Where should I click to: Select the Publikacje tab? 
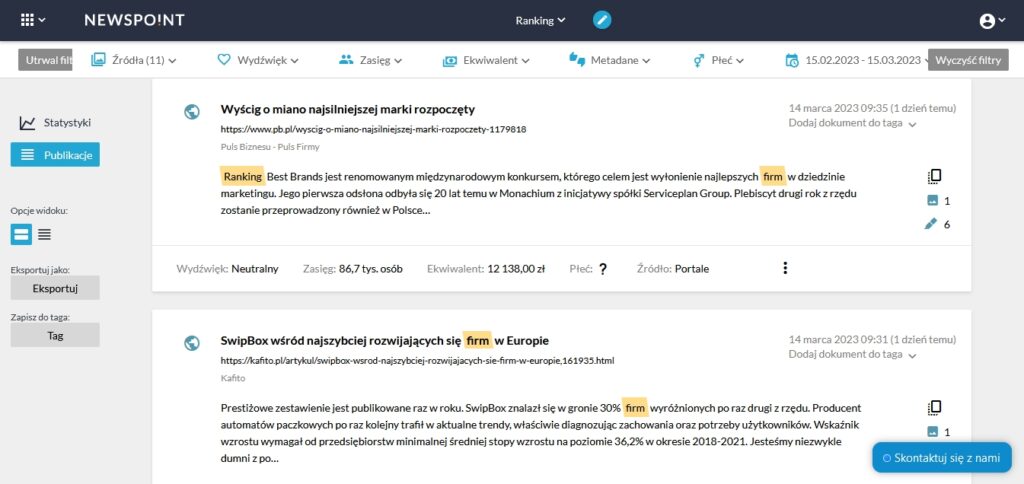[x=55, y=155]
